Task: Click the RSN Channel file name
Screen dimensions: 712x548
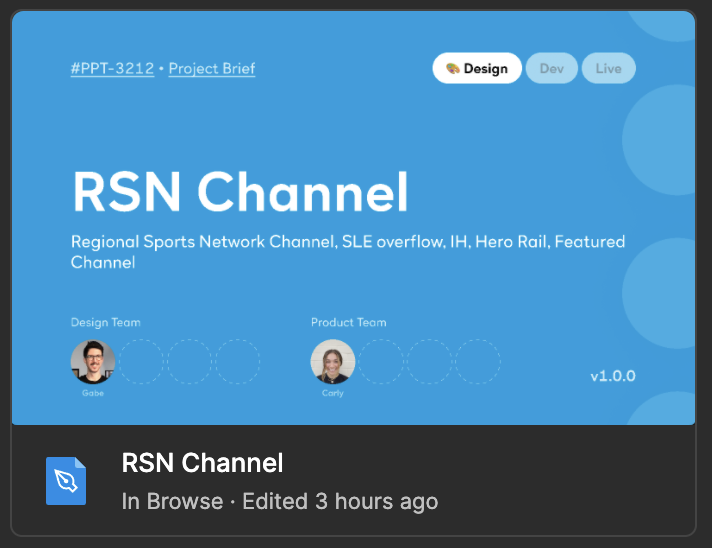Action: [202, 463]
